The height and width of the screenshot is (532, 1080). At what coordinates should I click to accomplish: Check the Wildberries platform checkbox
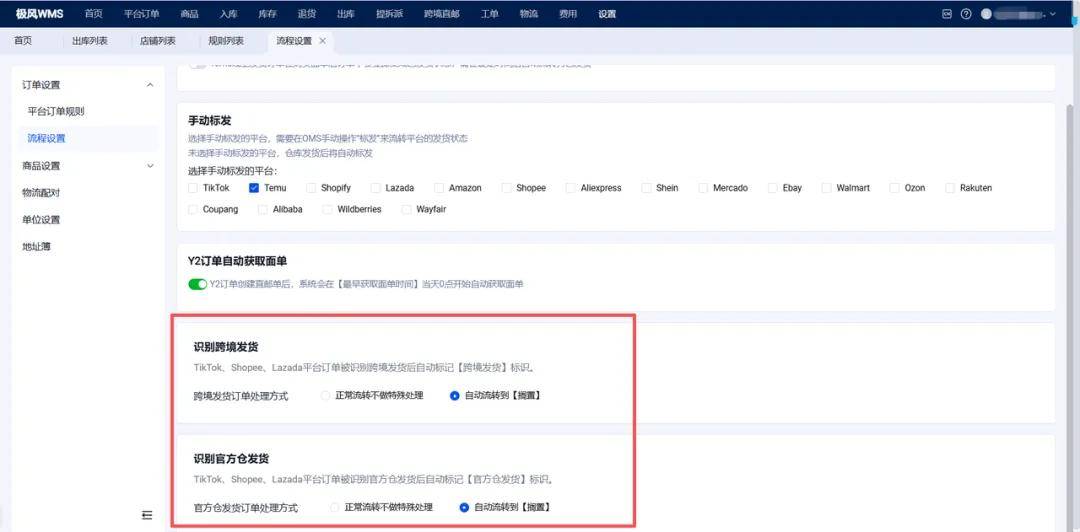(328, 209)
